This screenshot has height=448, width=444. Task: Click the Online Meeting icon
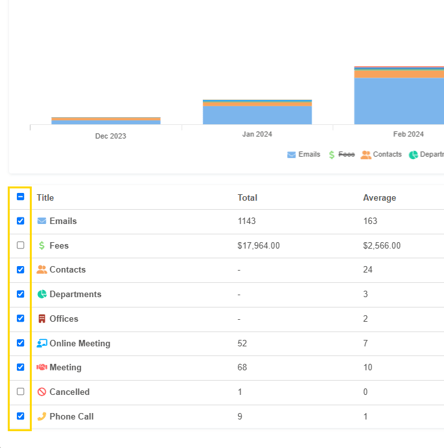point(42,343)
